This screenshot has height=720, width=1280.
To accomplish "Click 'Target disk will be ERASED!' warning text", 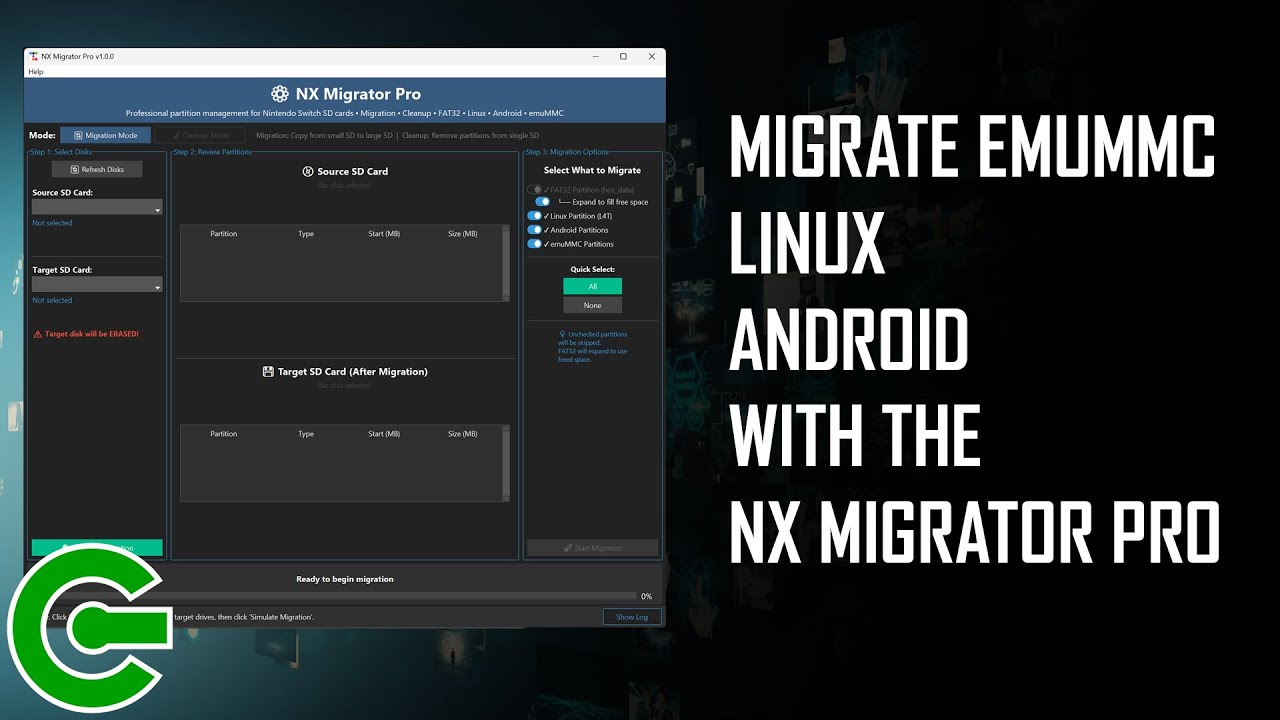I will pyautogui.click(x=92, y=334).
